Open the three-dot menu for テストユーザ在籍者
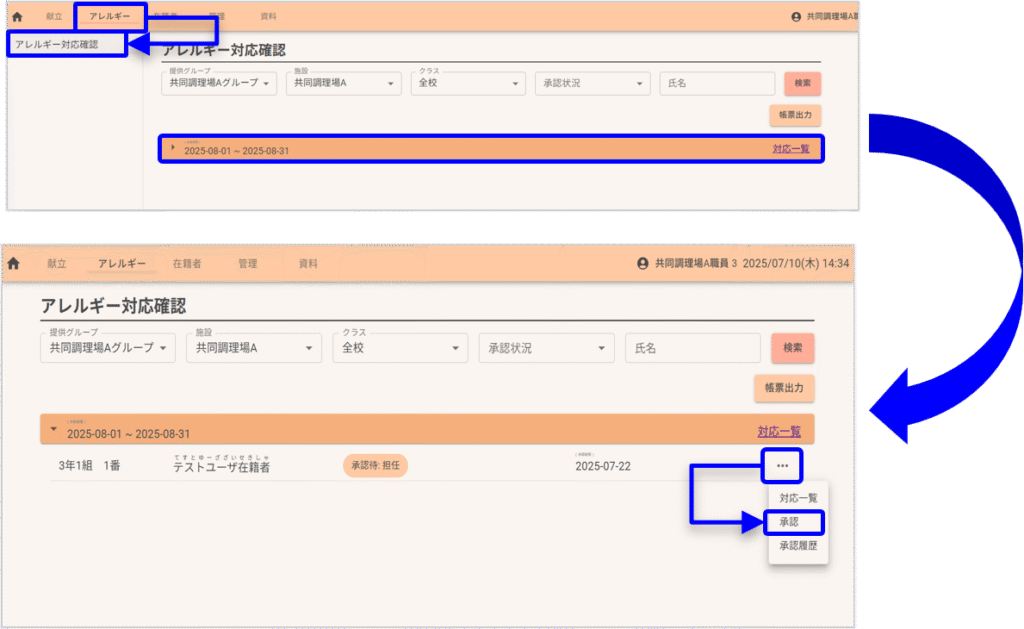Image resolution: width=1024 pixels, height=629 pixels. 781,466
